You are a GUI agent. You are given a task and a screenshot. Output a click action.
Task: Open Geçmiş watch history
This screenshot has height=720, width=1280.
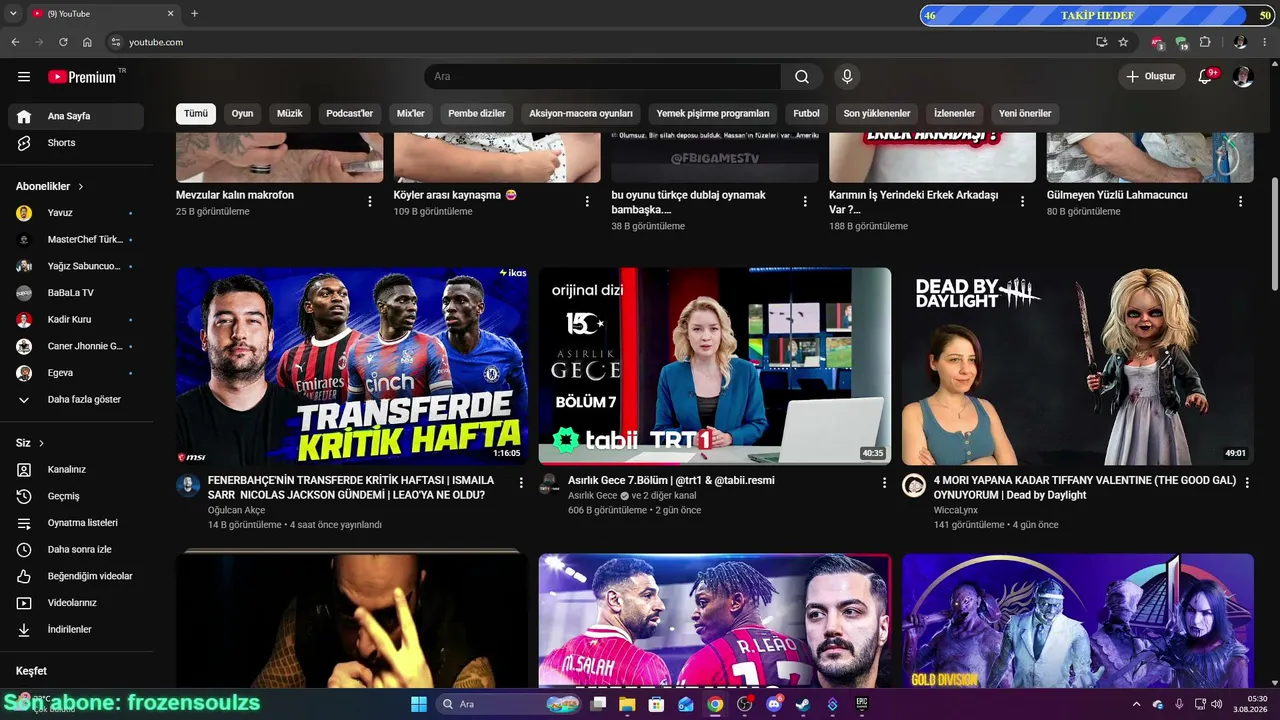pos(76,496)
